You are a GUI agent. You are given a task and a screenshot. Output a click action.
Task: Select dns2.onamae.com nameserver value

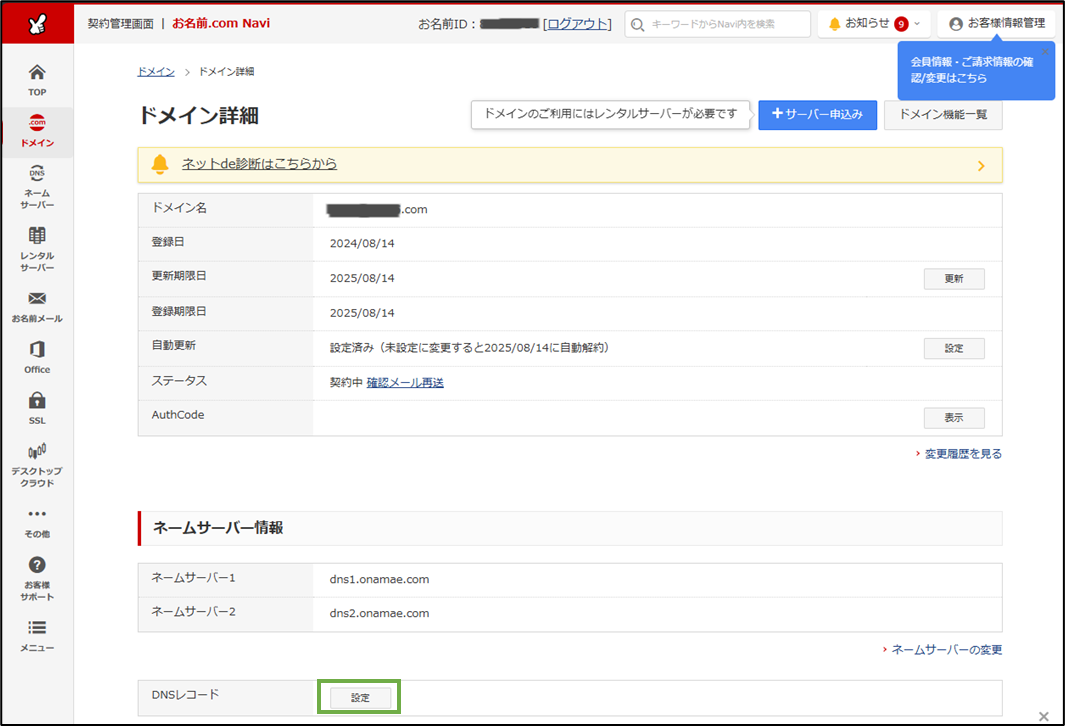[x=380, y=613]
